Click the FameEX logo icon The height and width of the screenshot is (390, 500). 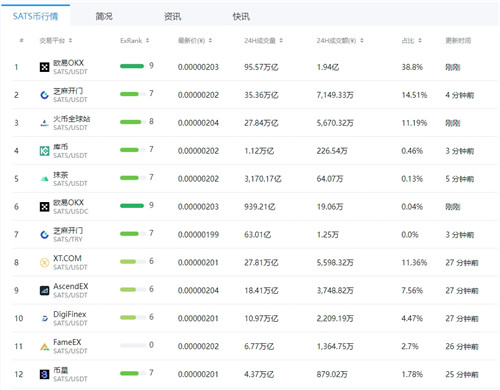tap(44, 347)
